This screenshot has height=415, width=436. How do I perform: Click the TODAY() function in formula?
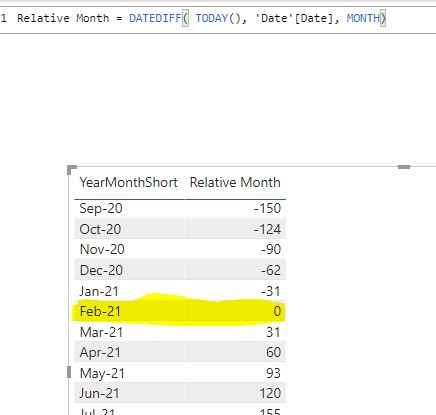[217, 18]
